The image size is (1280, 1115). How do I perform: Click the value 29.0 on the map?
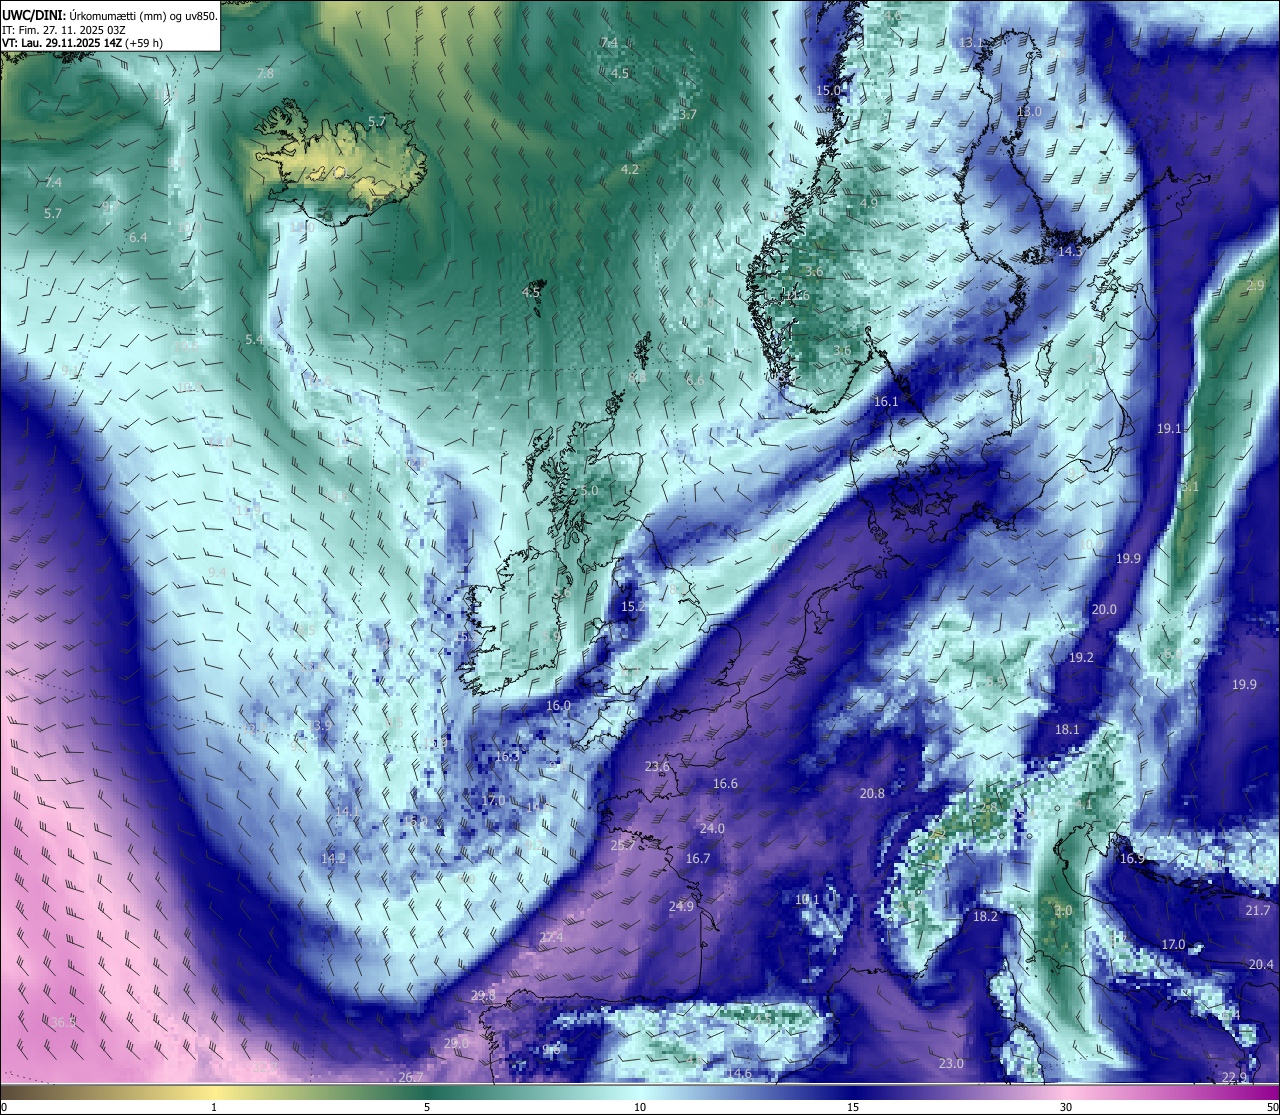pos(456,1042)
